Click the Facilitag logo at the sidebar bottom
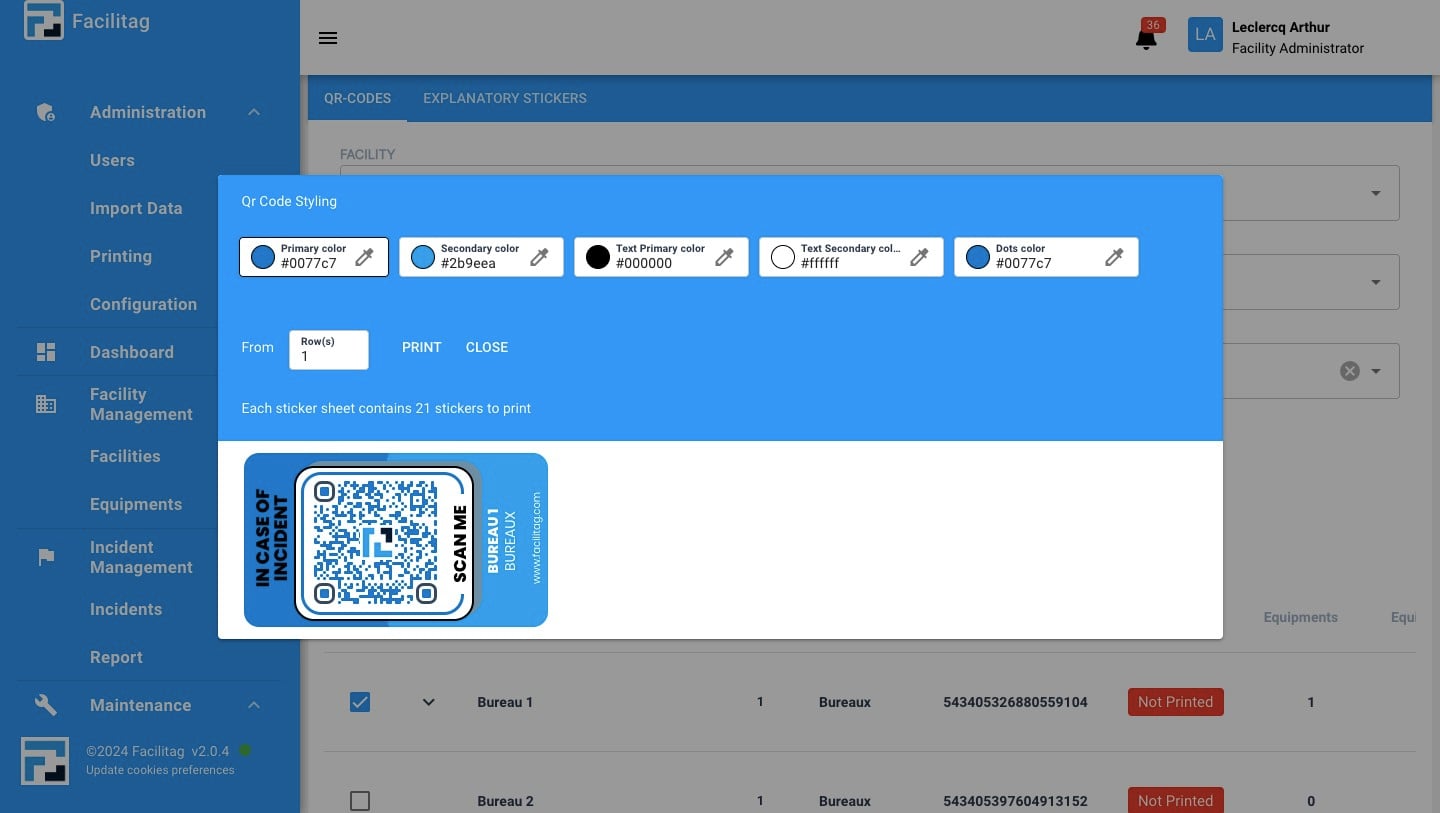Image resolution: width=1440 pixels, height=813 pixels. click(x=45, y=761)
